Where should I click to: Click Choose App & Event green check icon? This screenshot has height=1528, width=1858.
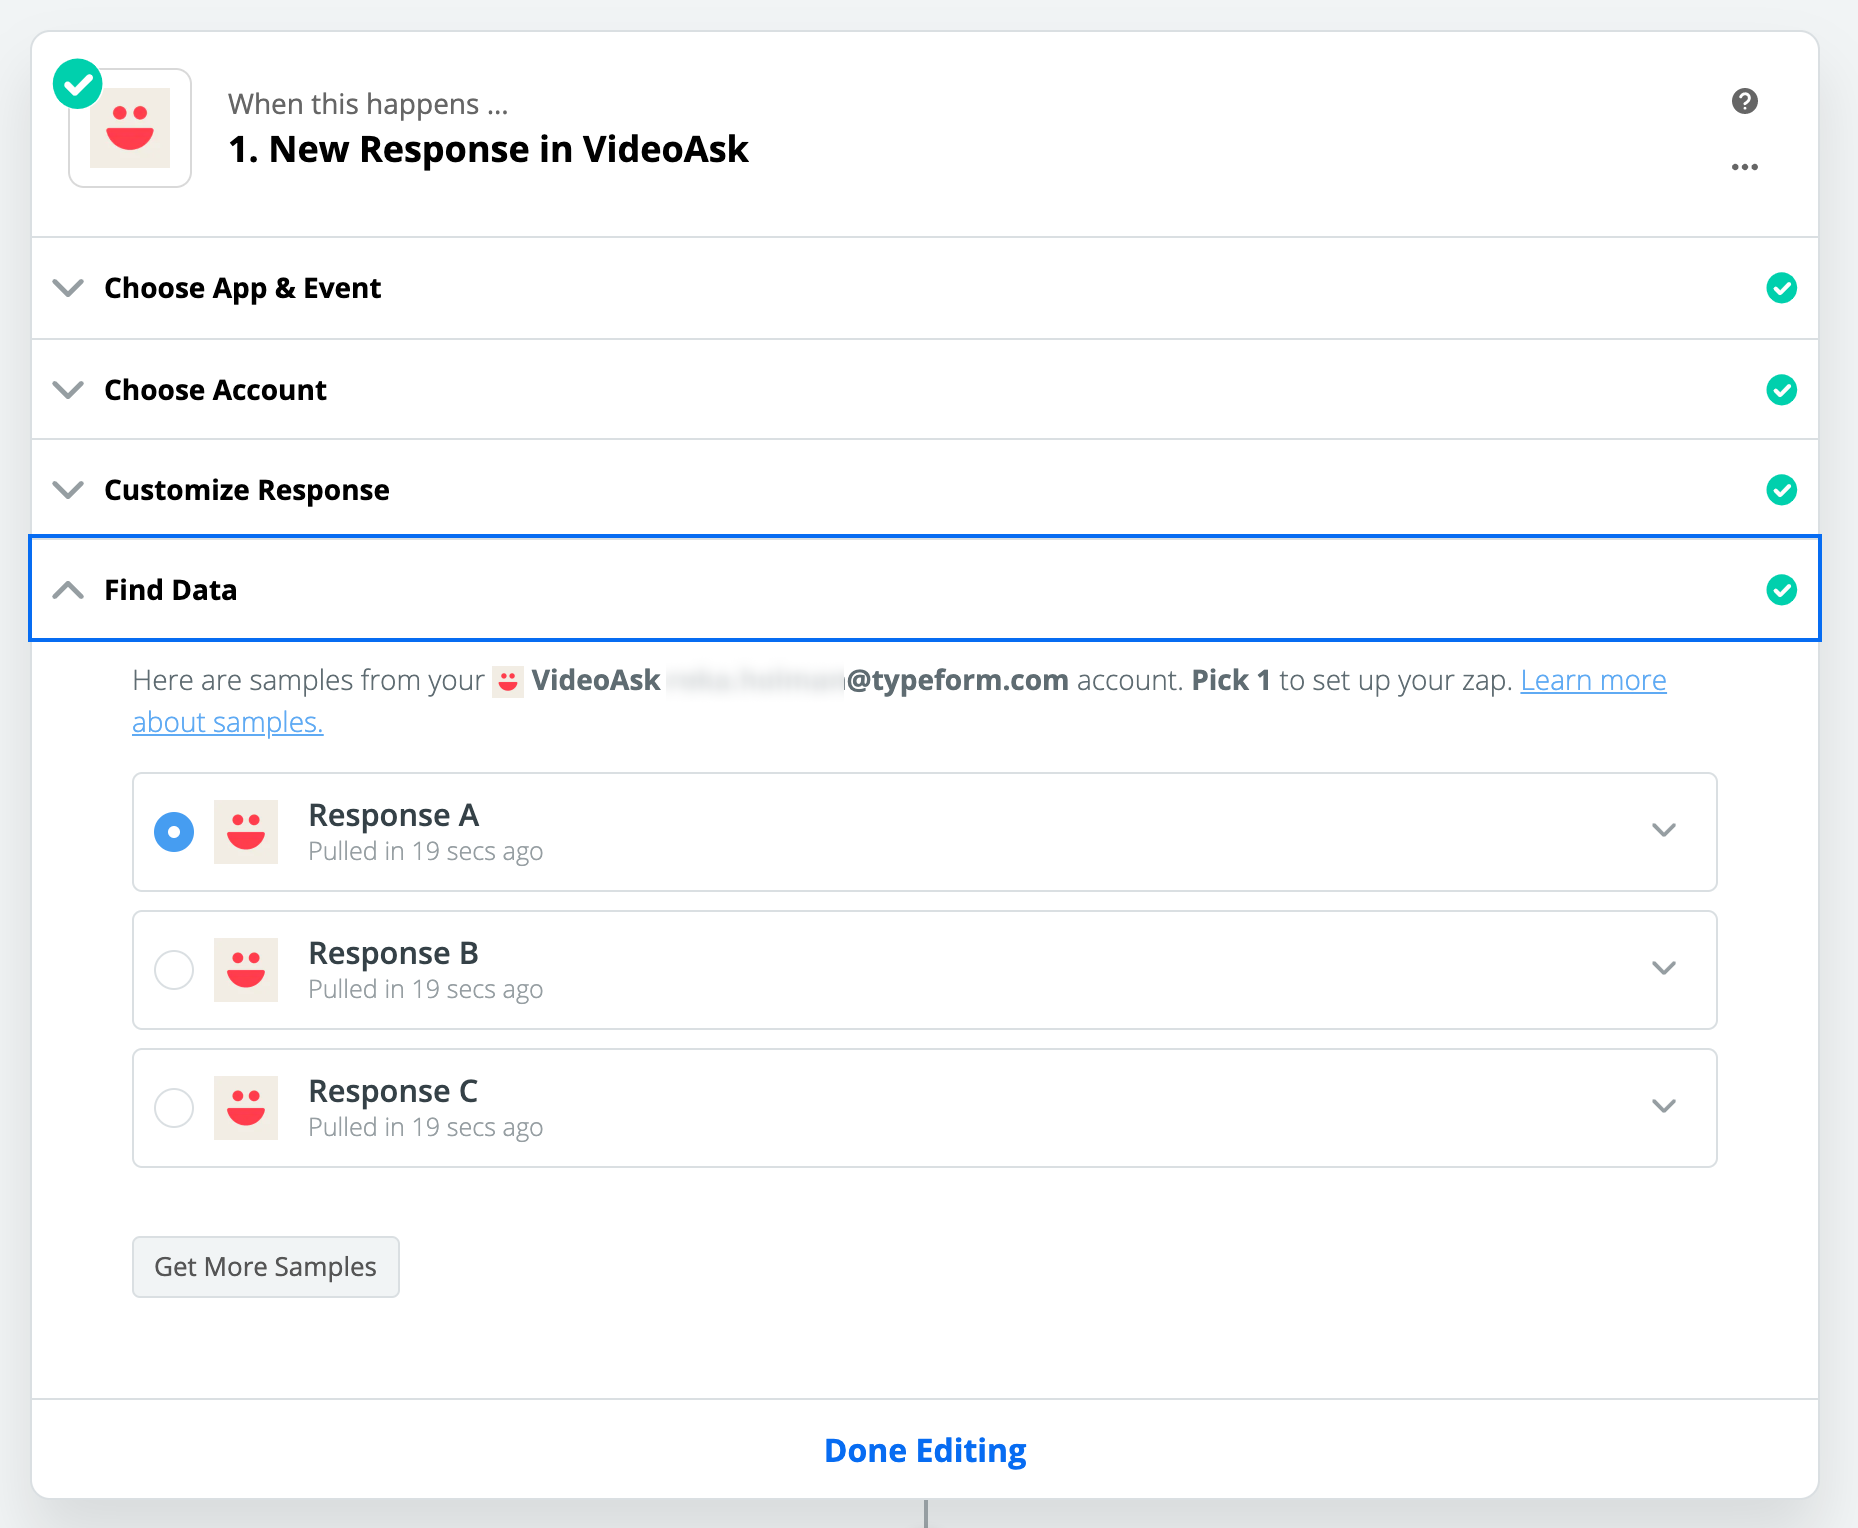(1782, 288)
